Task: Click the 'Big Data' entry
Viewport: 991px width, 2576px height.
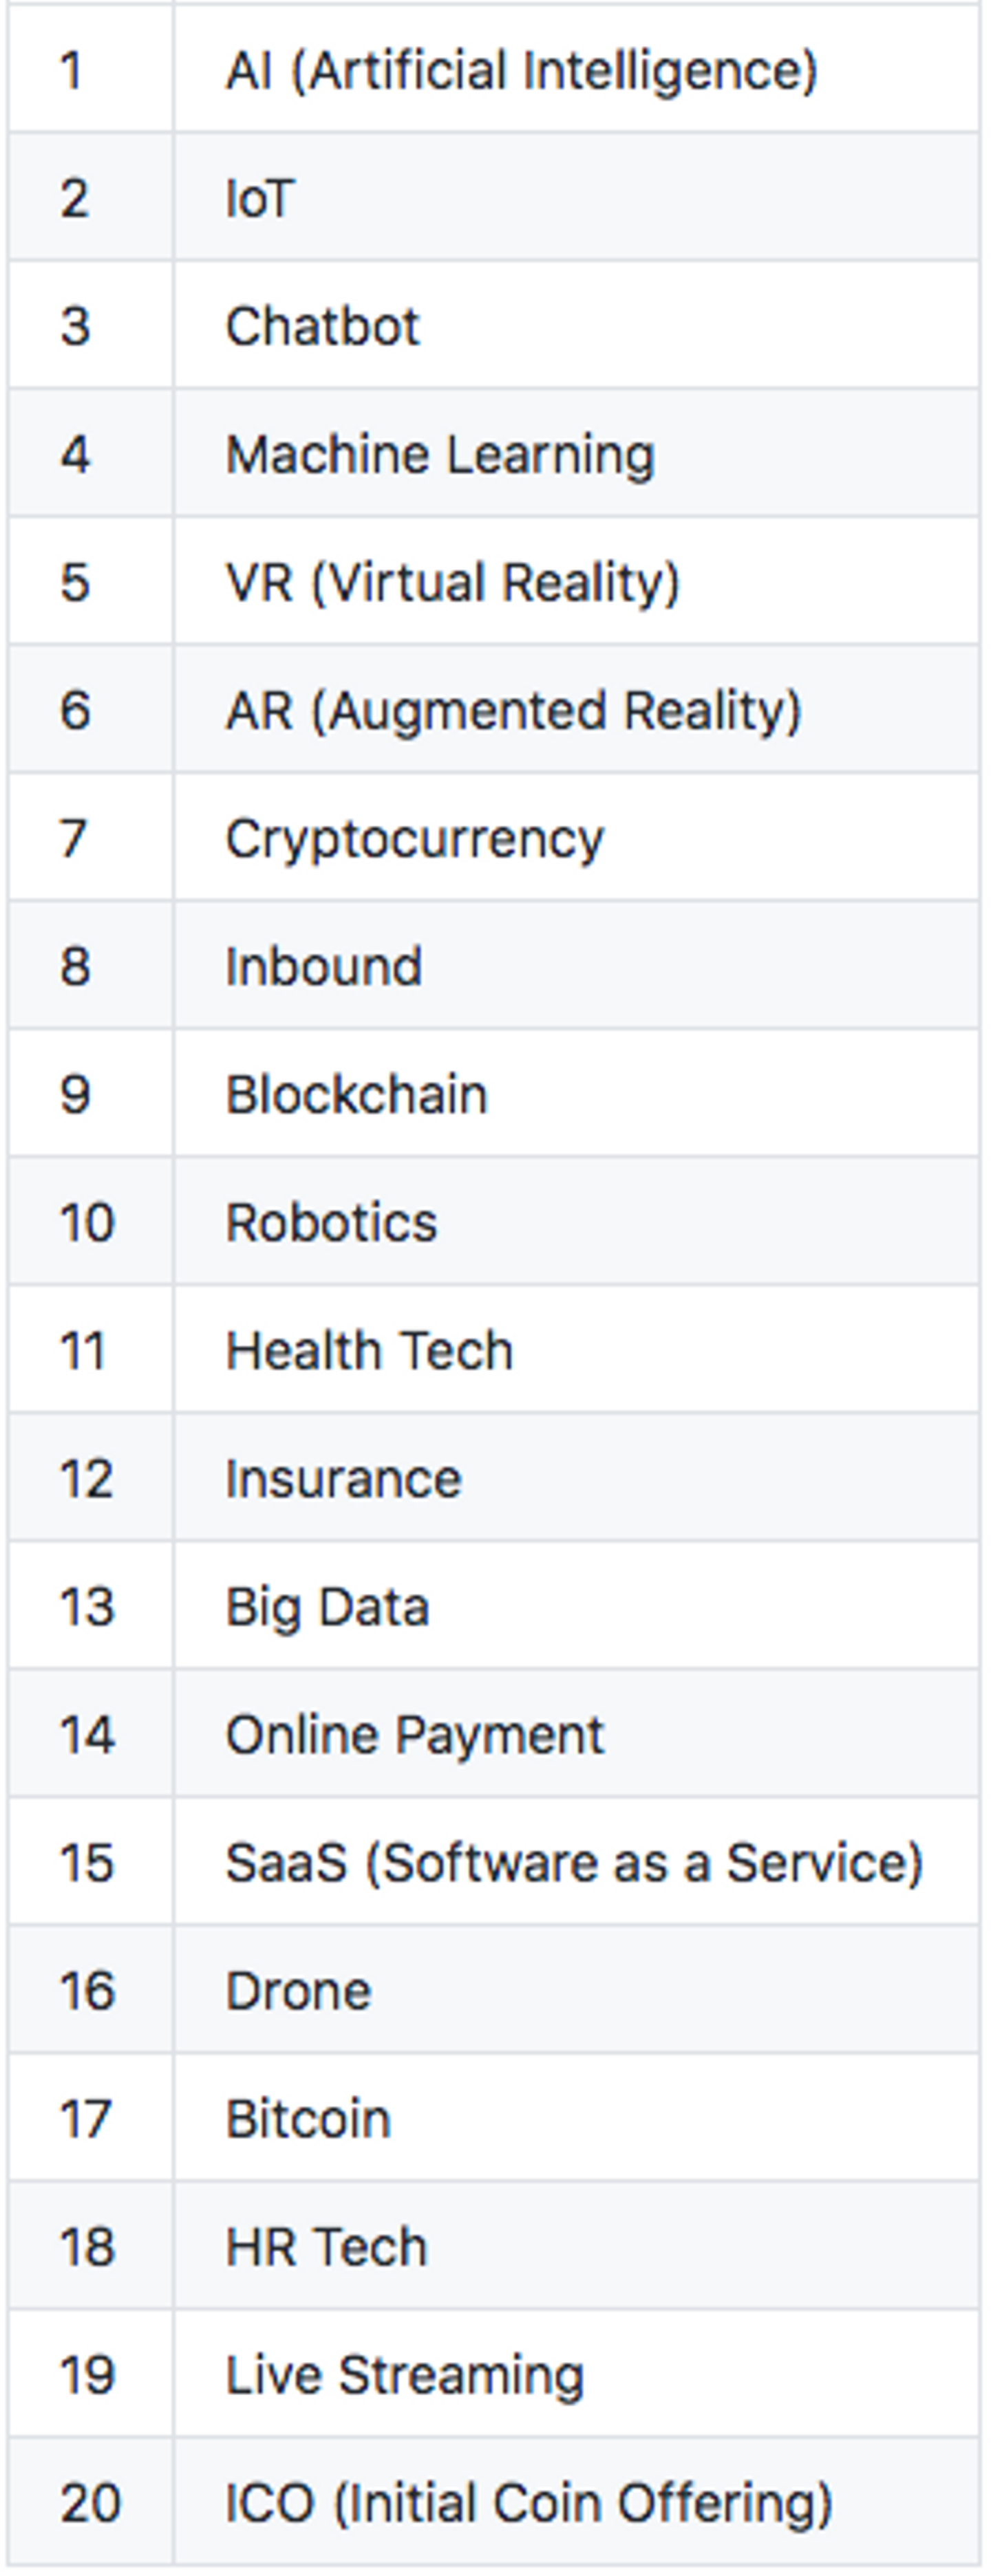Action: (327, 1607)
